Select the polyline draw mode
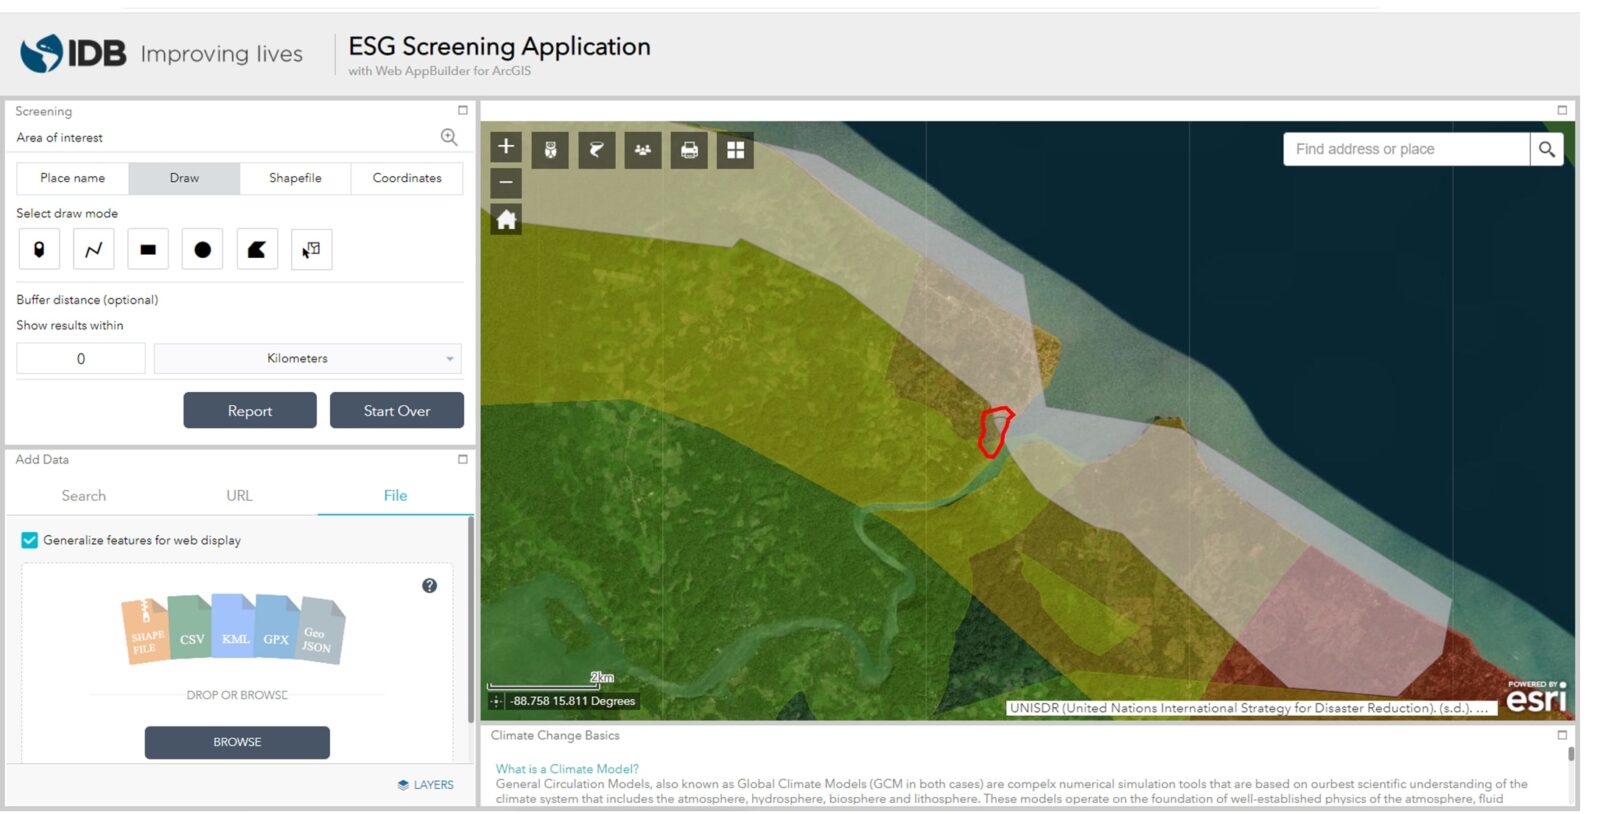The height and width of the screenshot is (814, 1600). [x=93, y=249]
